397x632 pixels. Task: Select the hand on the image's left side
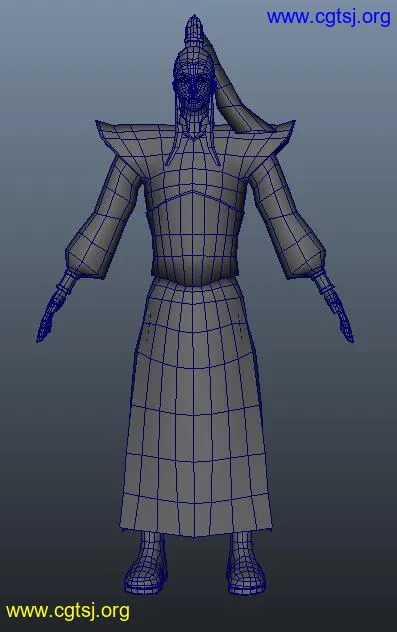pos(51,314)
